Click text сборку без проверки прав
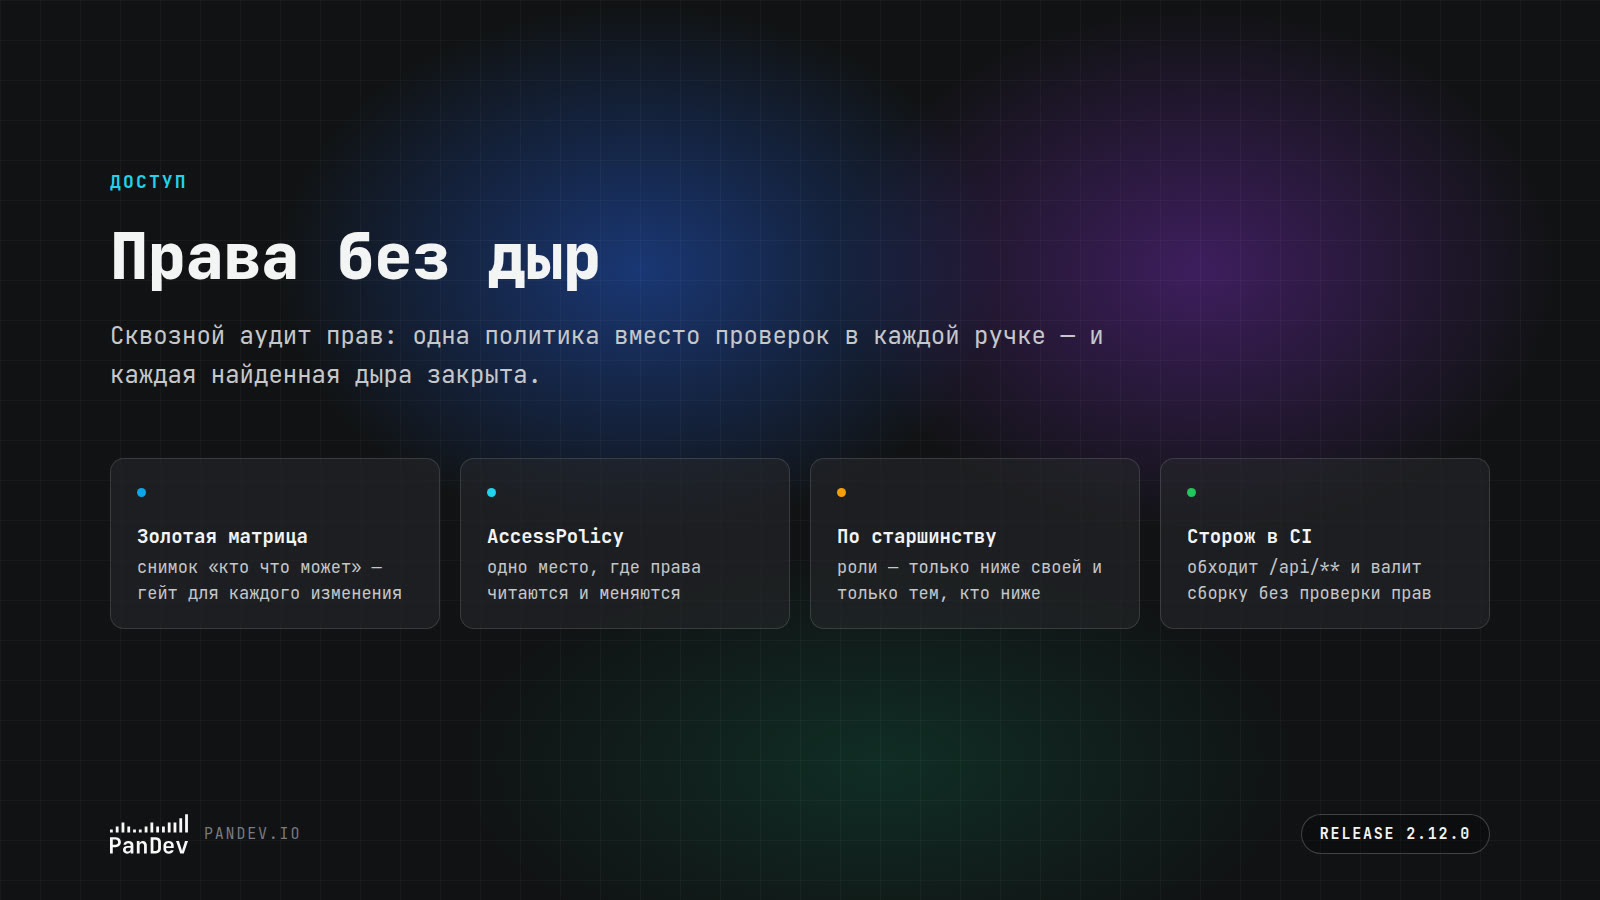The height and width of the screenshot is (900, 1600). [1309, 593]
